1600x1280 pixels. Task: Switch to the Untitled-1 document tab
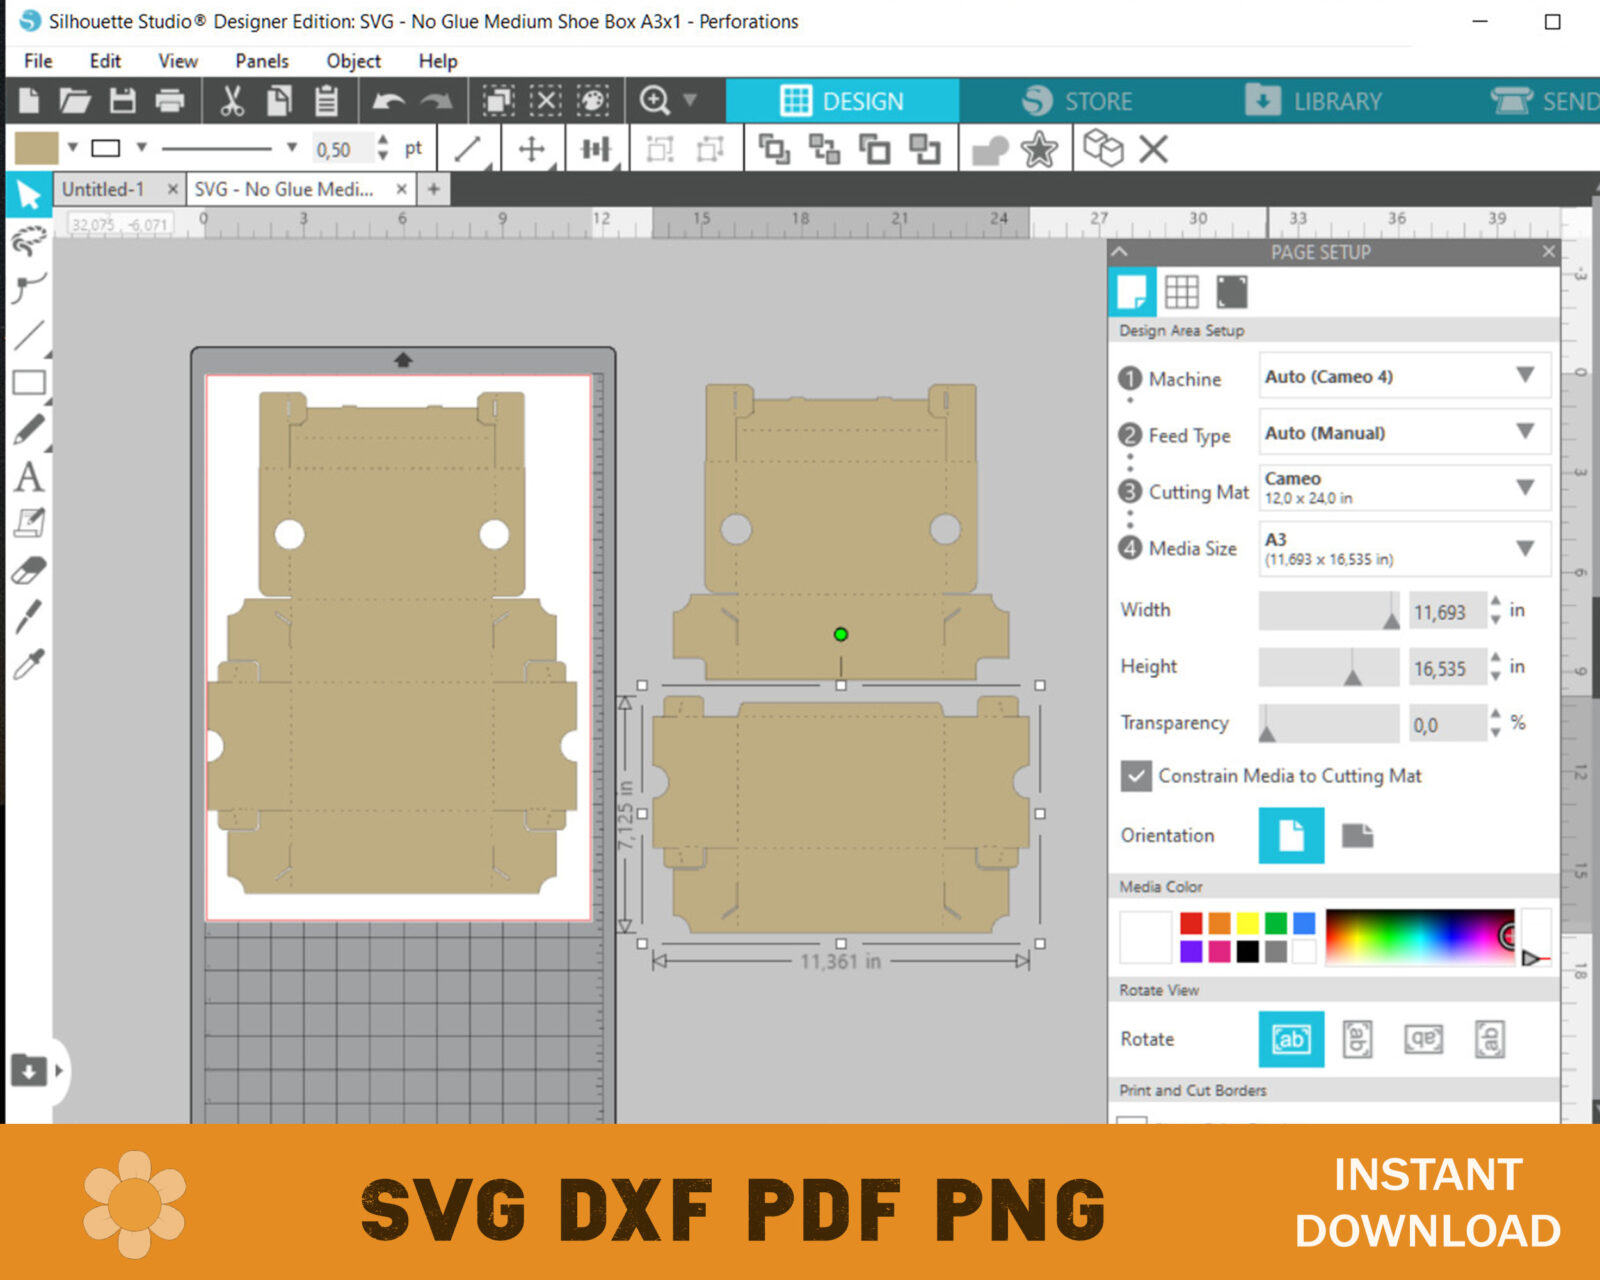[x=103, y=189]
